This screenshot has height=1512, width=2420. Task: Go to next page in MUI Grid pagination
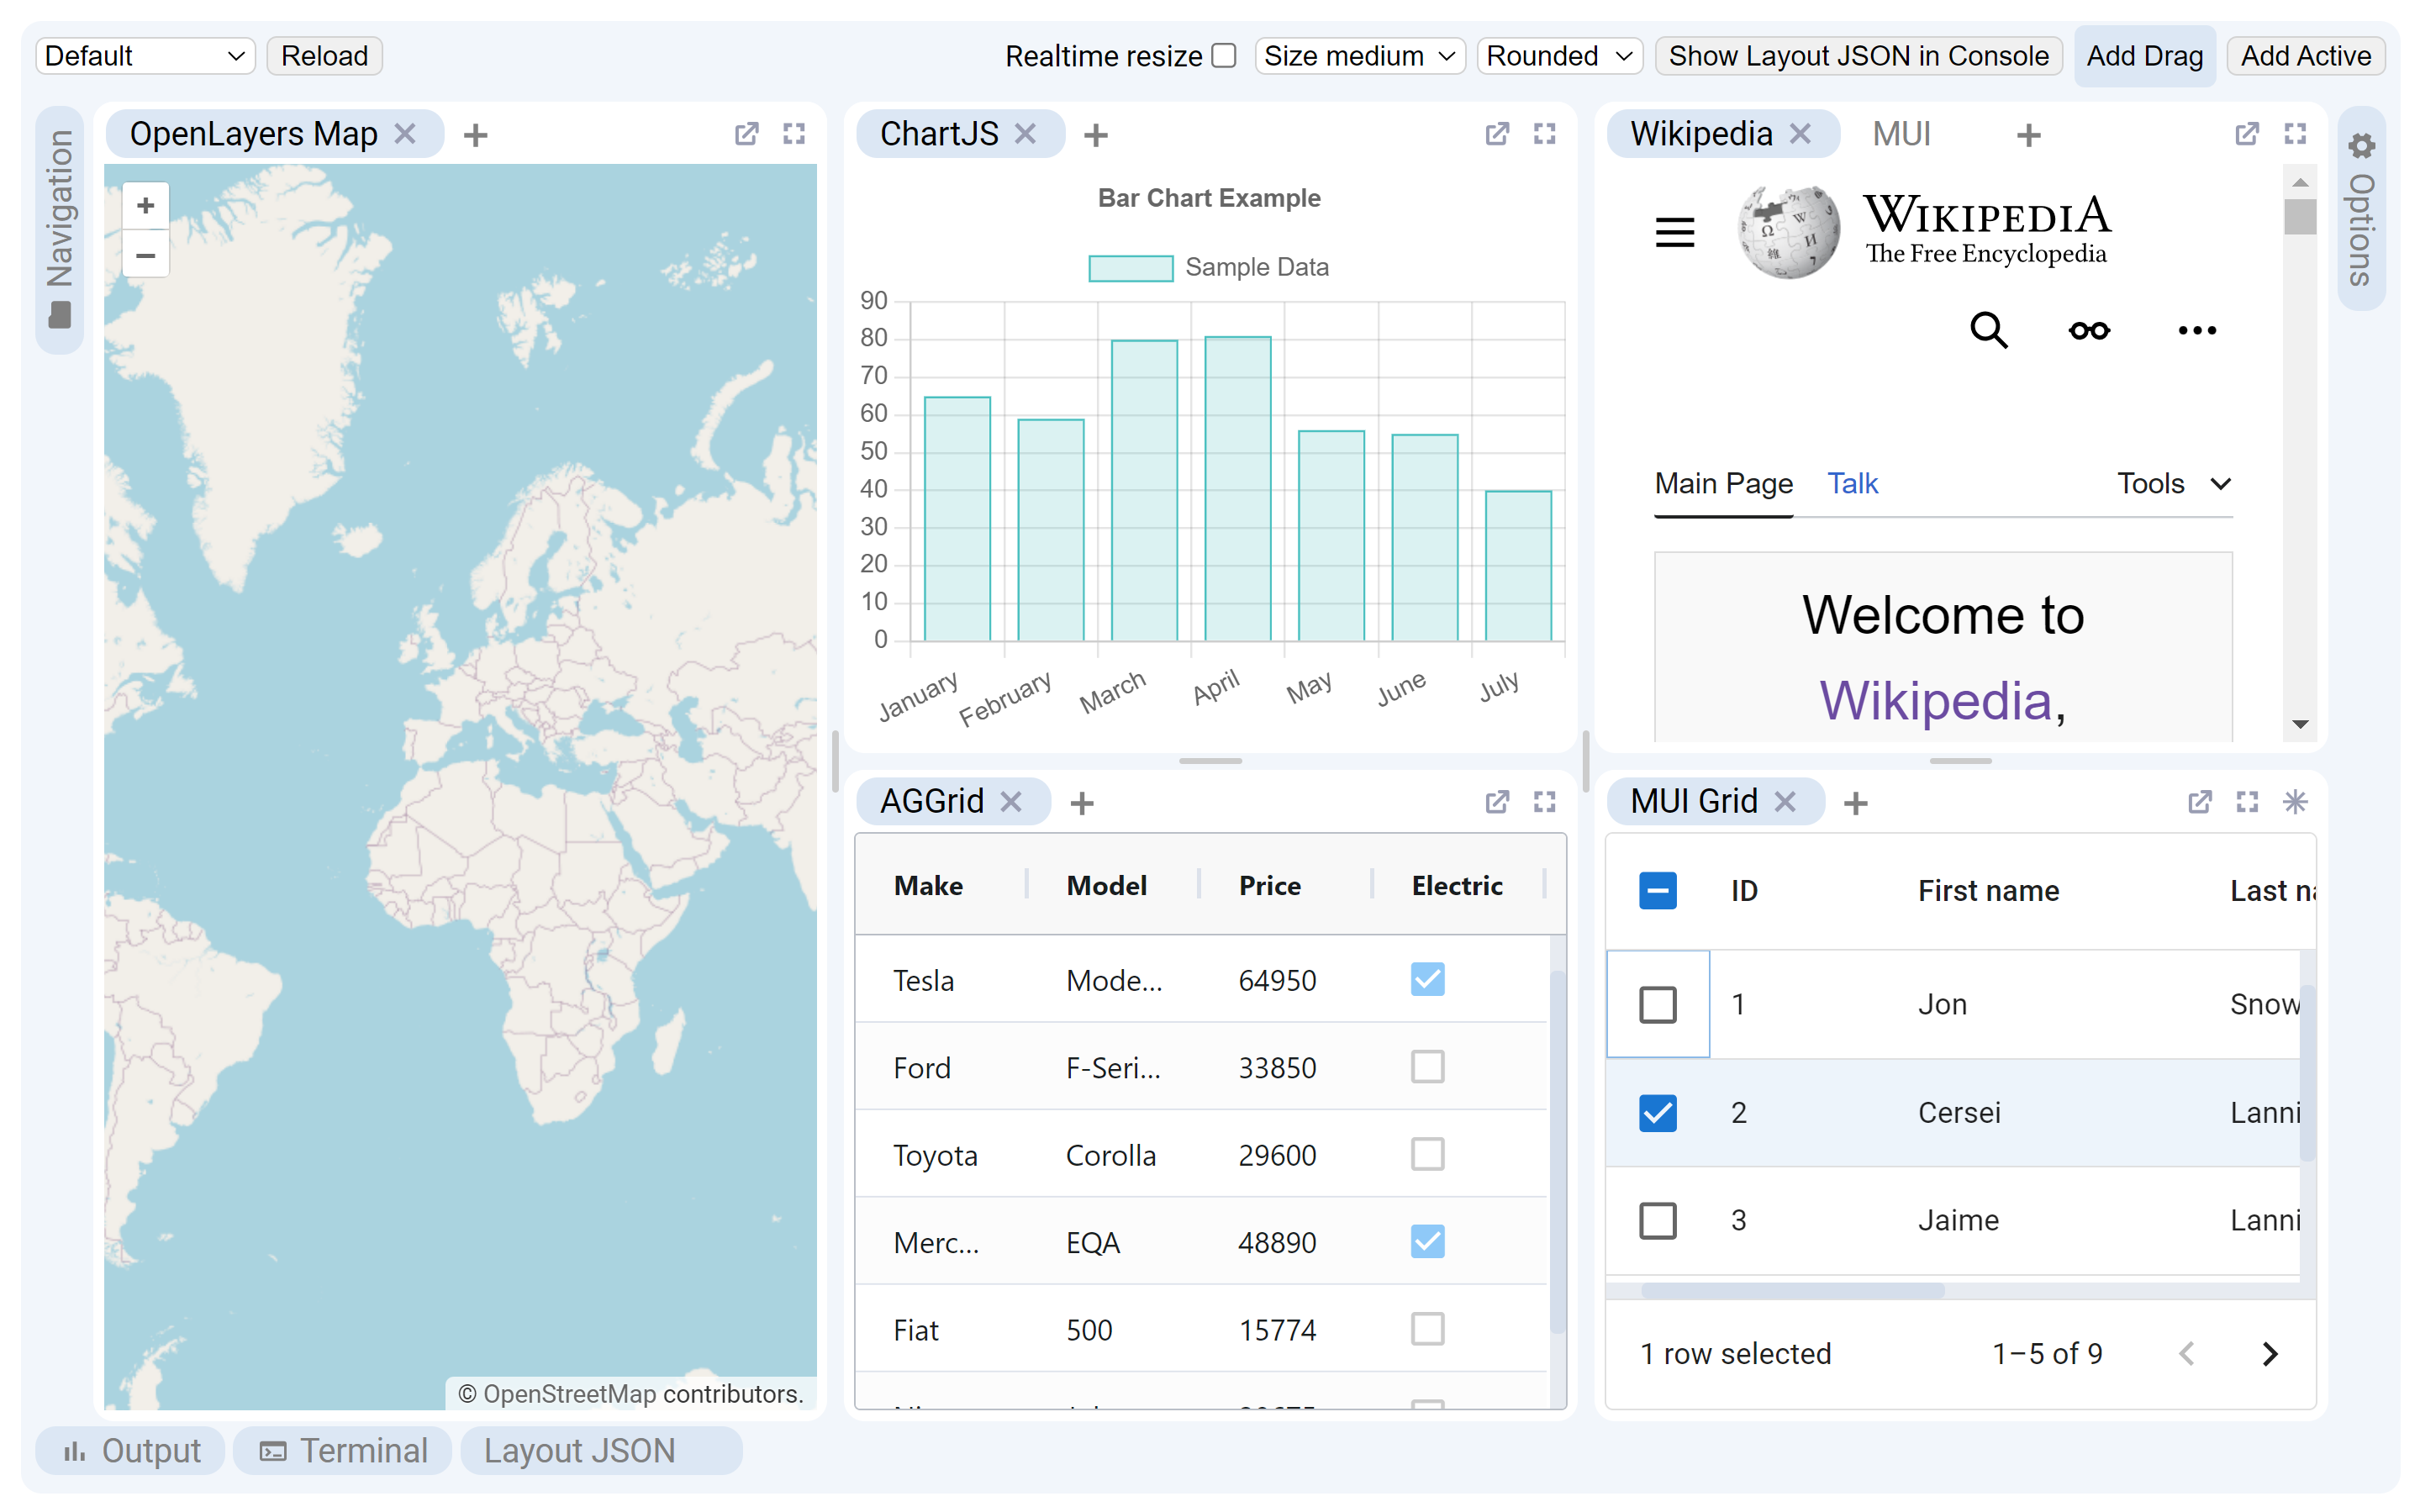point(2269,1353)
